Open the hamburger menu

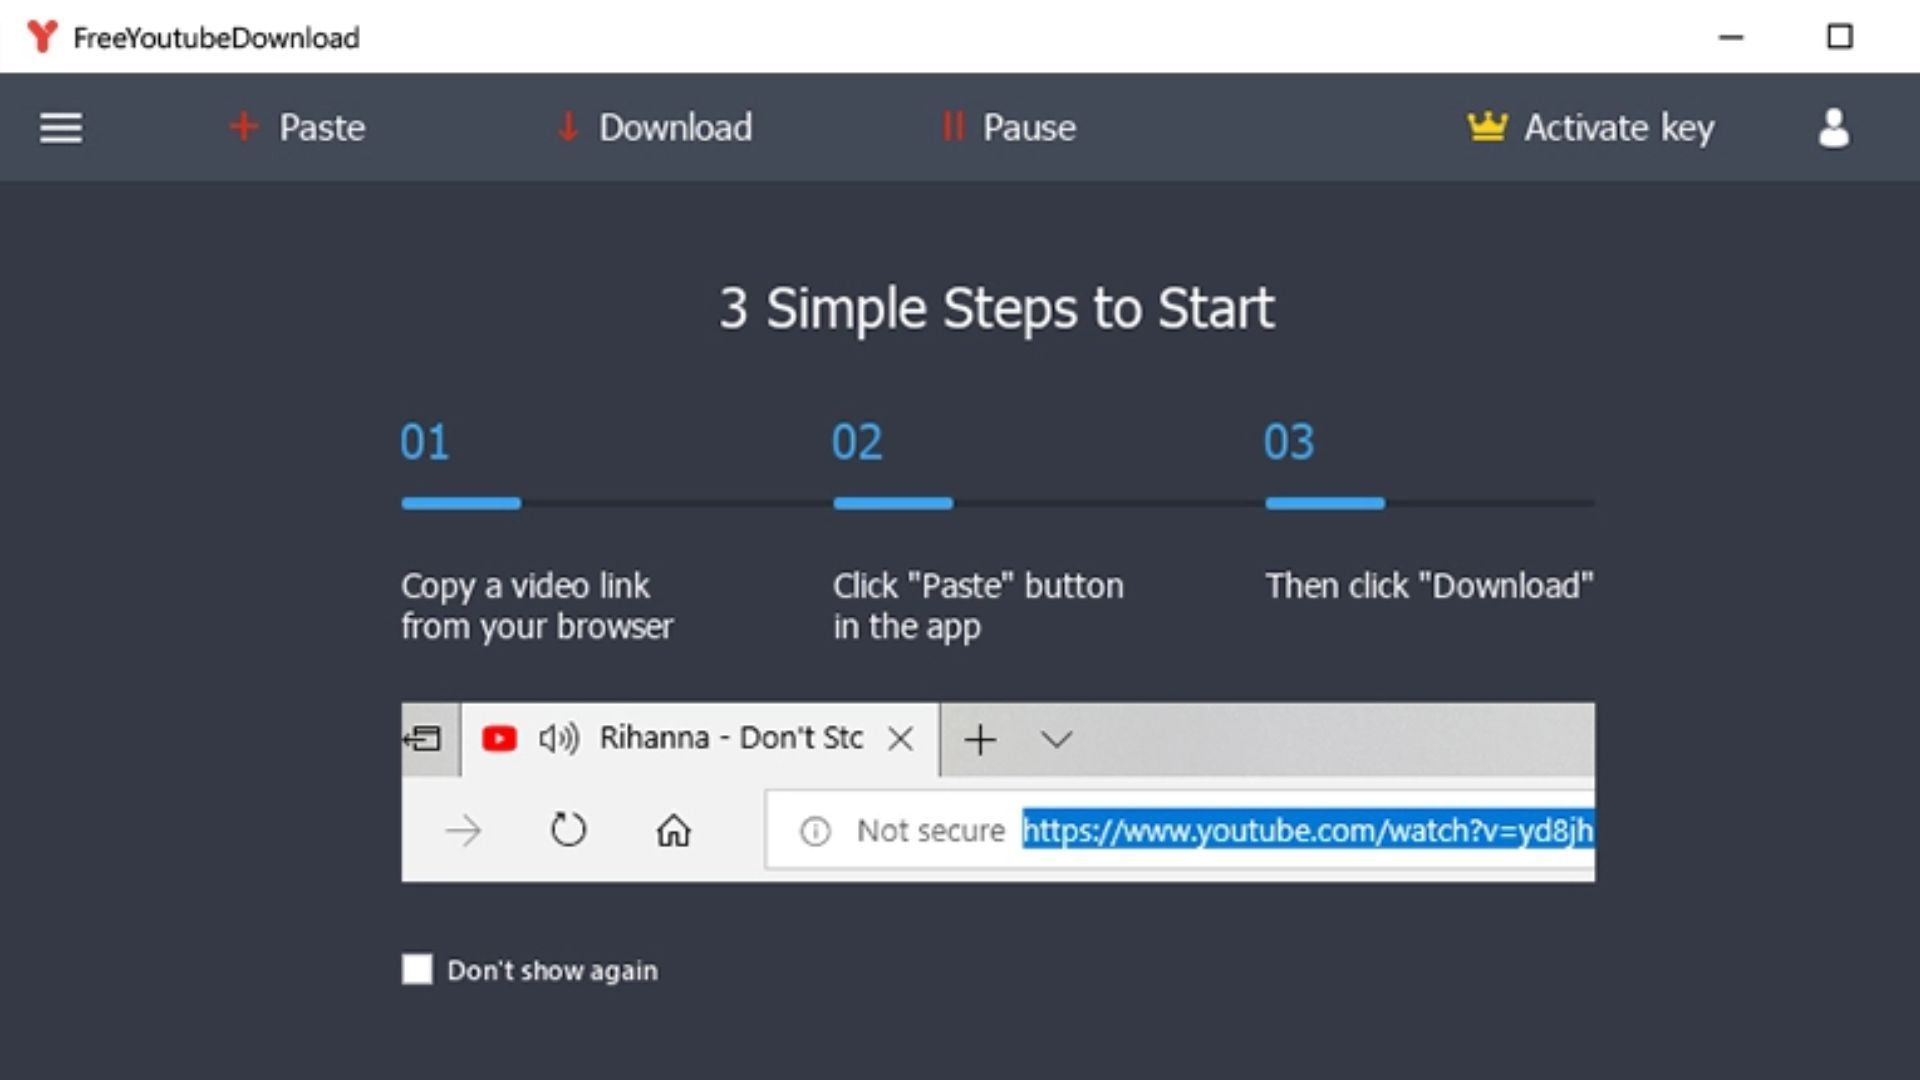pyautogui.click(x=61, y=128)
